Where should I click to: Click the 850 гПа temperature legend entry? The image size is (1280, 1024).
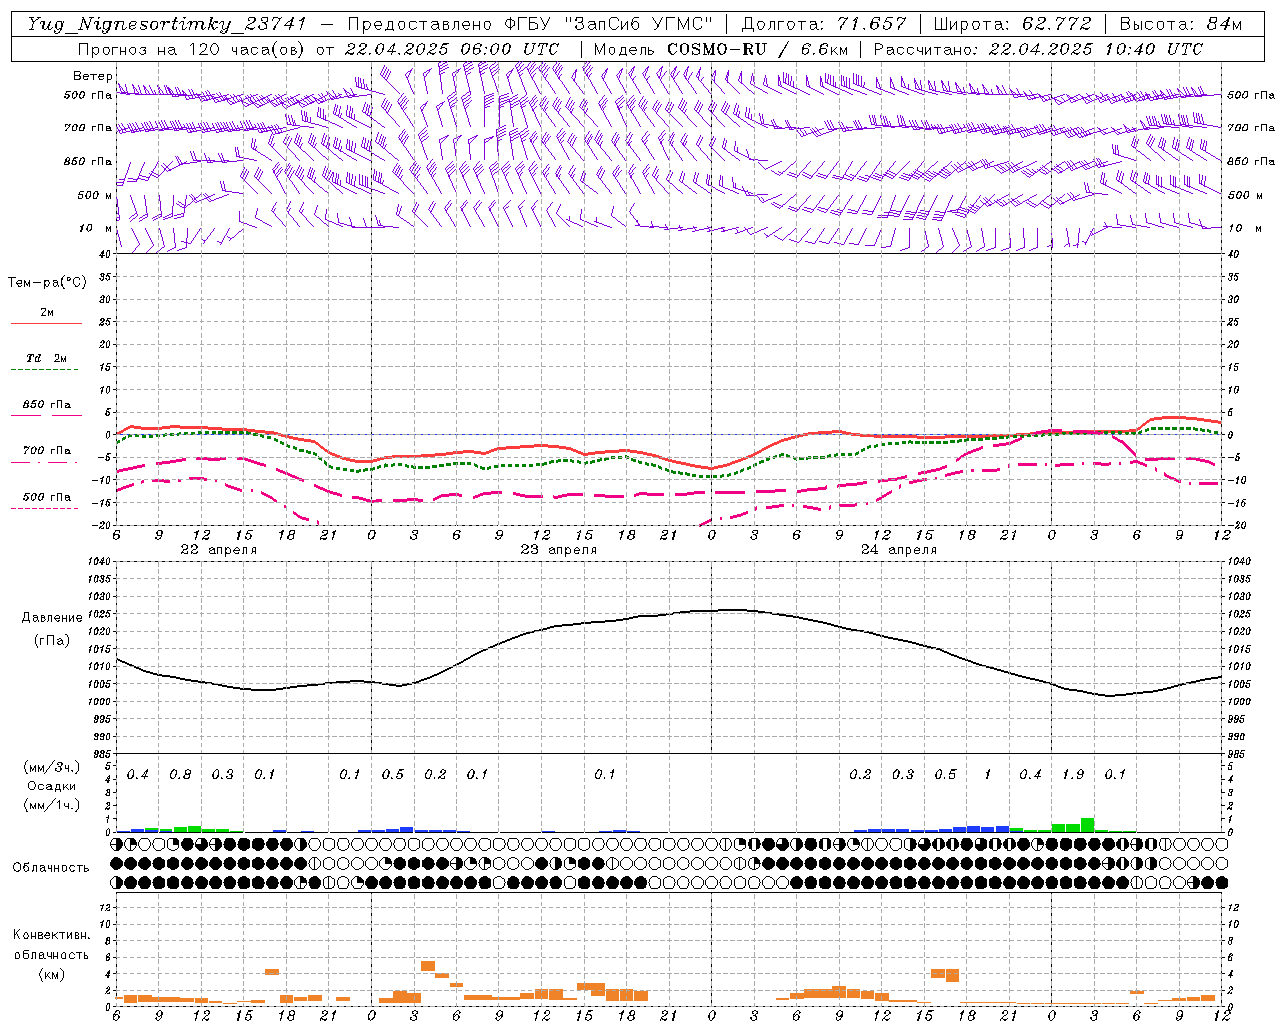[46, 405]
